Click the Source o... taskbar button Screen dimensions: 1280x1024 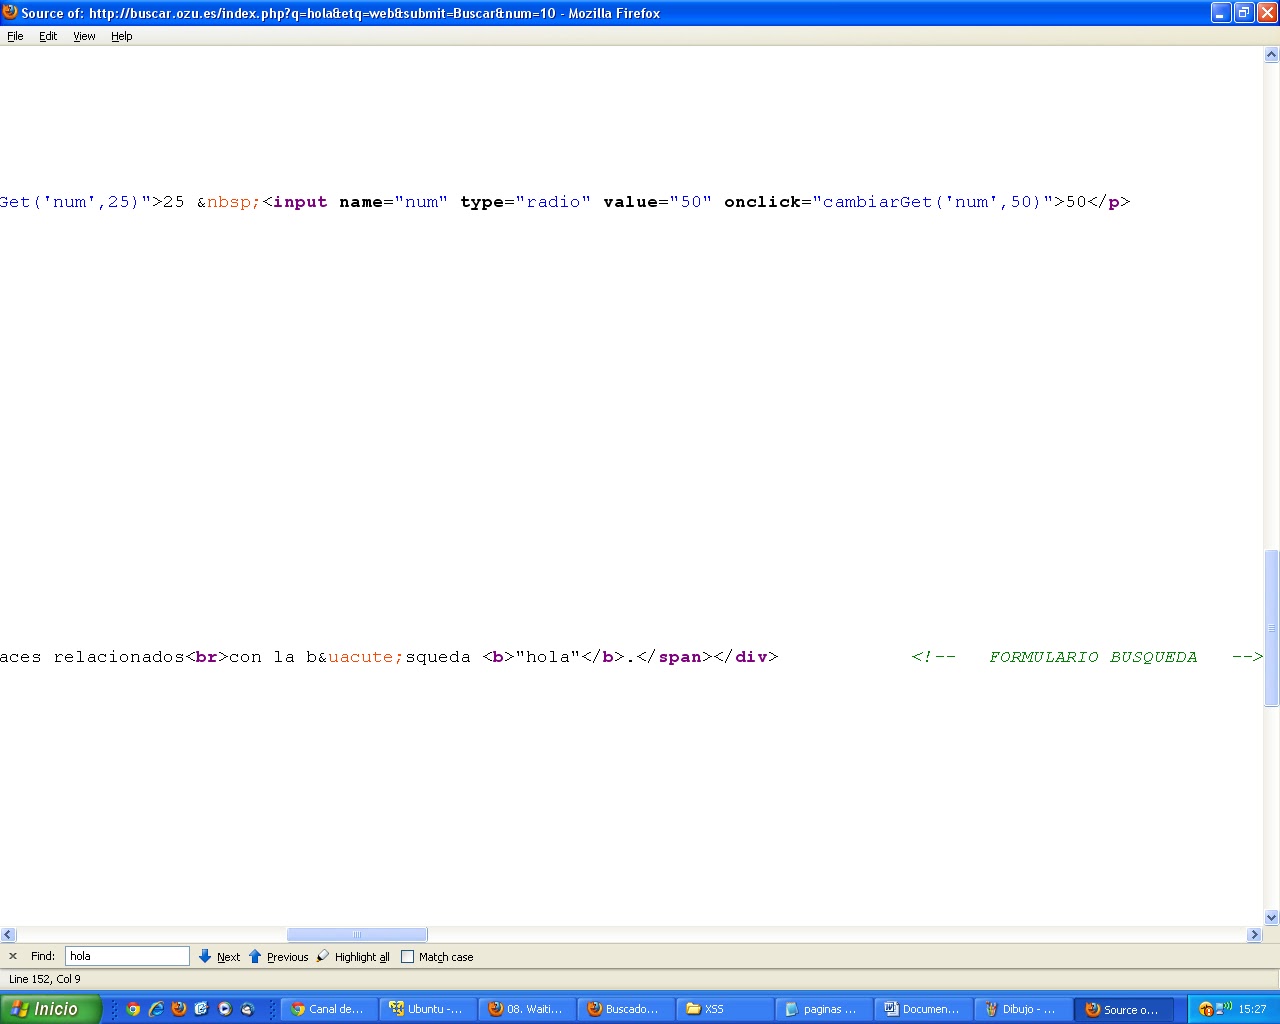(1124, 1009)
